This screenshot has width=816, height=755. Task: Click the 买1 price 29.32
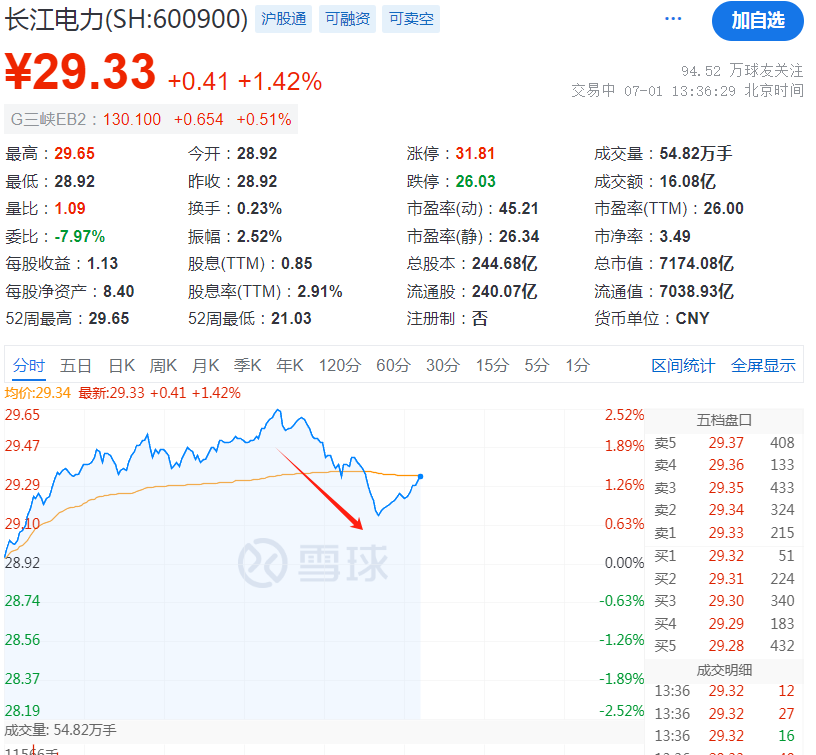pos(726,556)
